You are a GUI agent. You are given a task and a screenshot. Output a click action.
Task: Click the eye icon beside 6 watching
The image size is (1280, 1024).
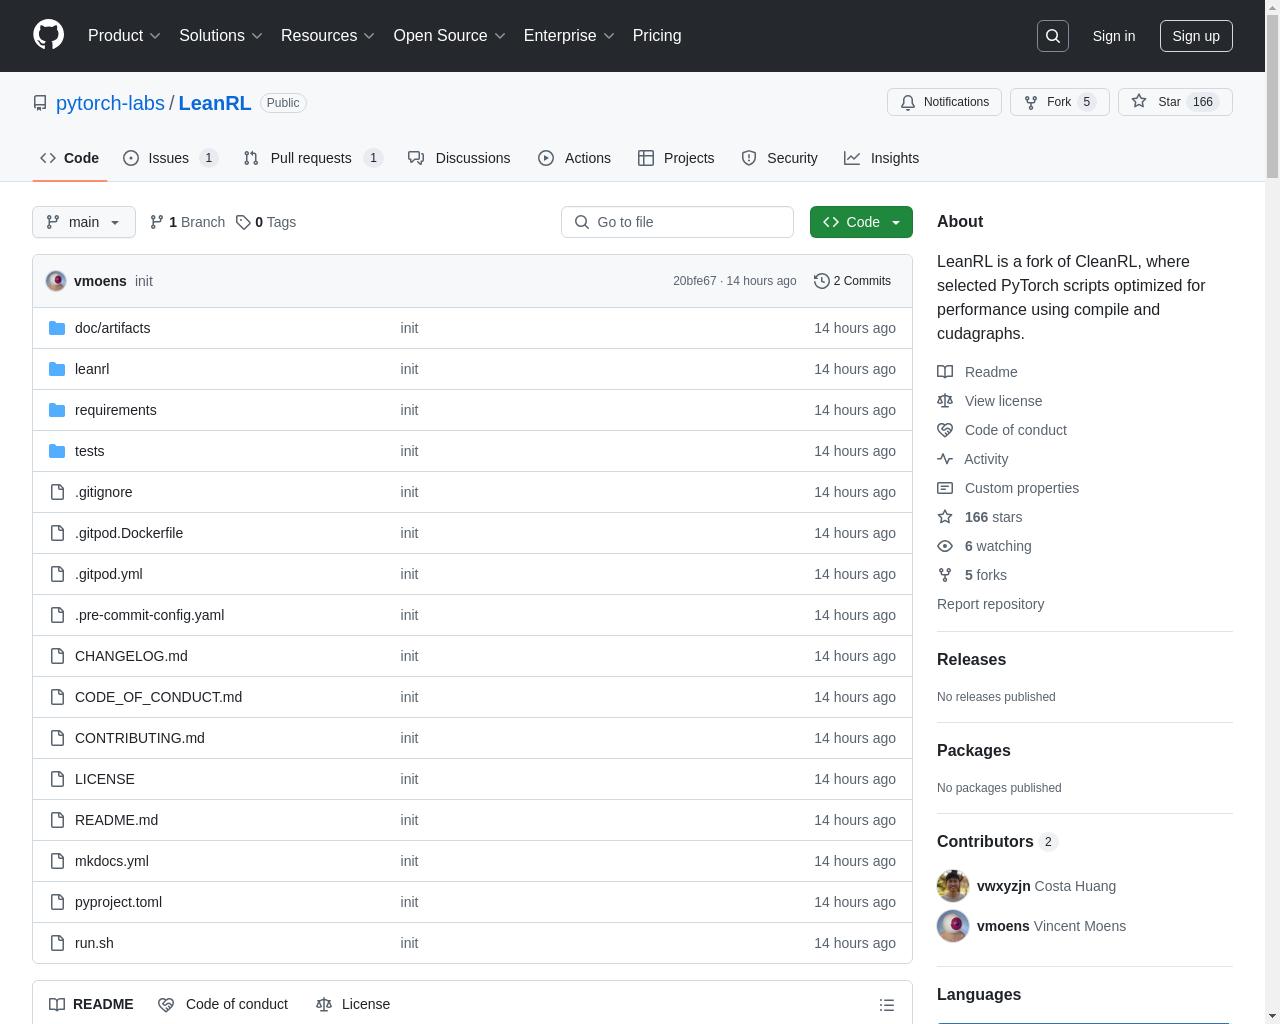pos(945,546)
